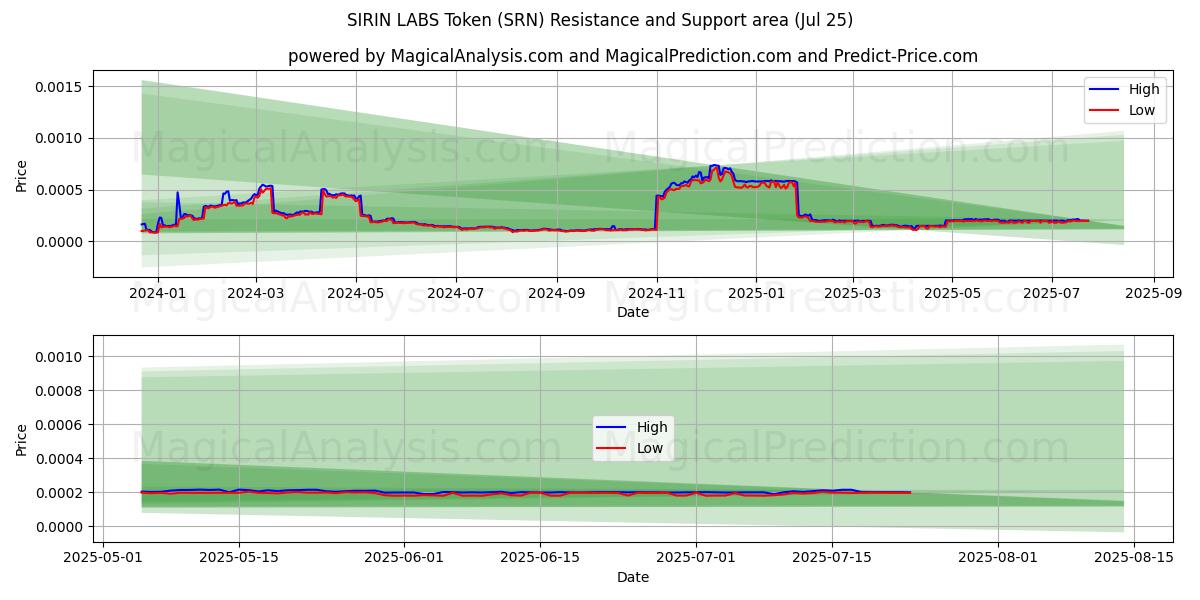
Task: Click the '2025-06-01' x-axis label
Action: click(404, 557)
